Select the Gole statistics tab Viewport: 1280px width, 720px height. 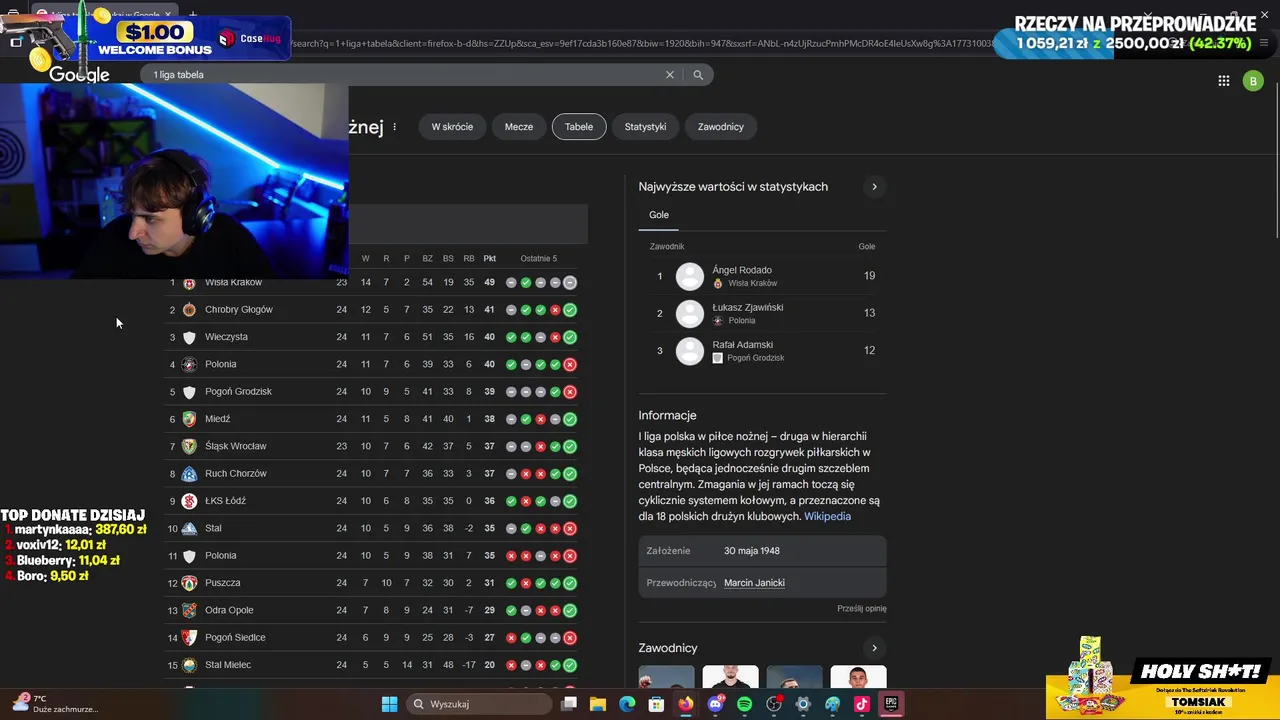[658, 215]
